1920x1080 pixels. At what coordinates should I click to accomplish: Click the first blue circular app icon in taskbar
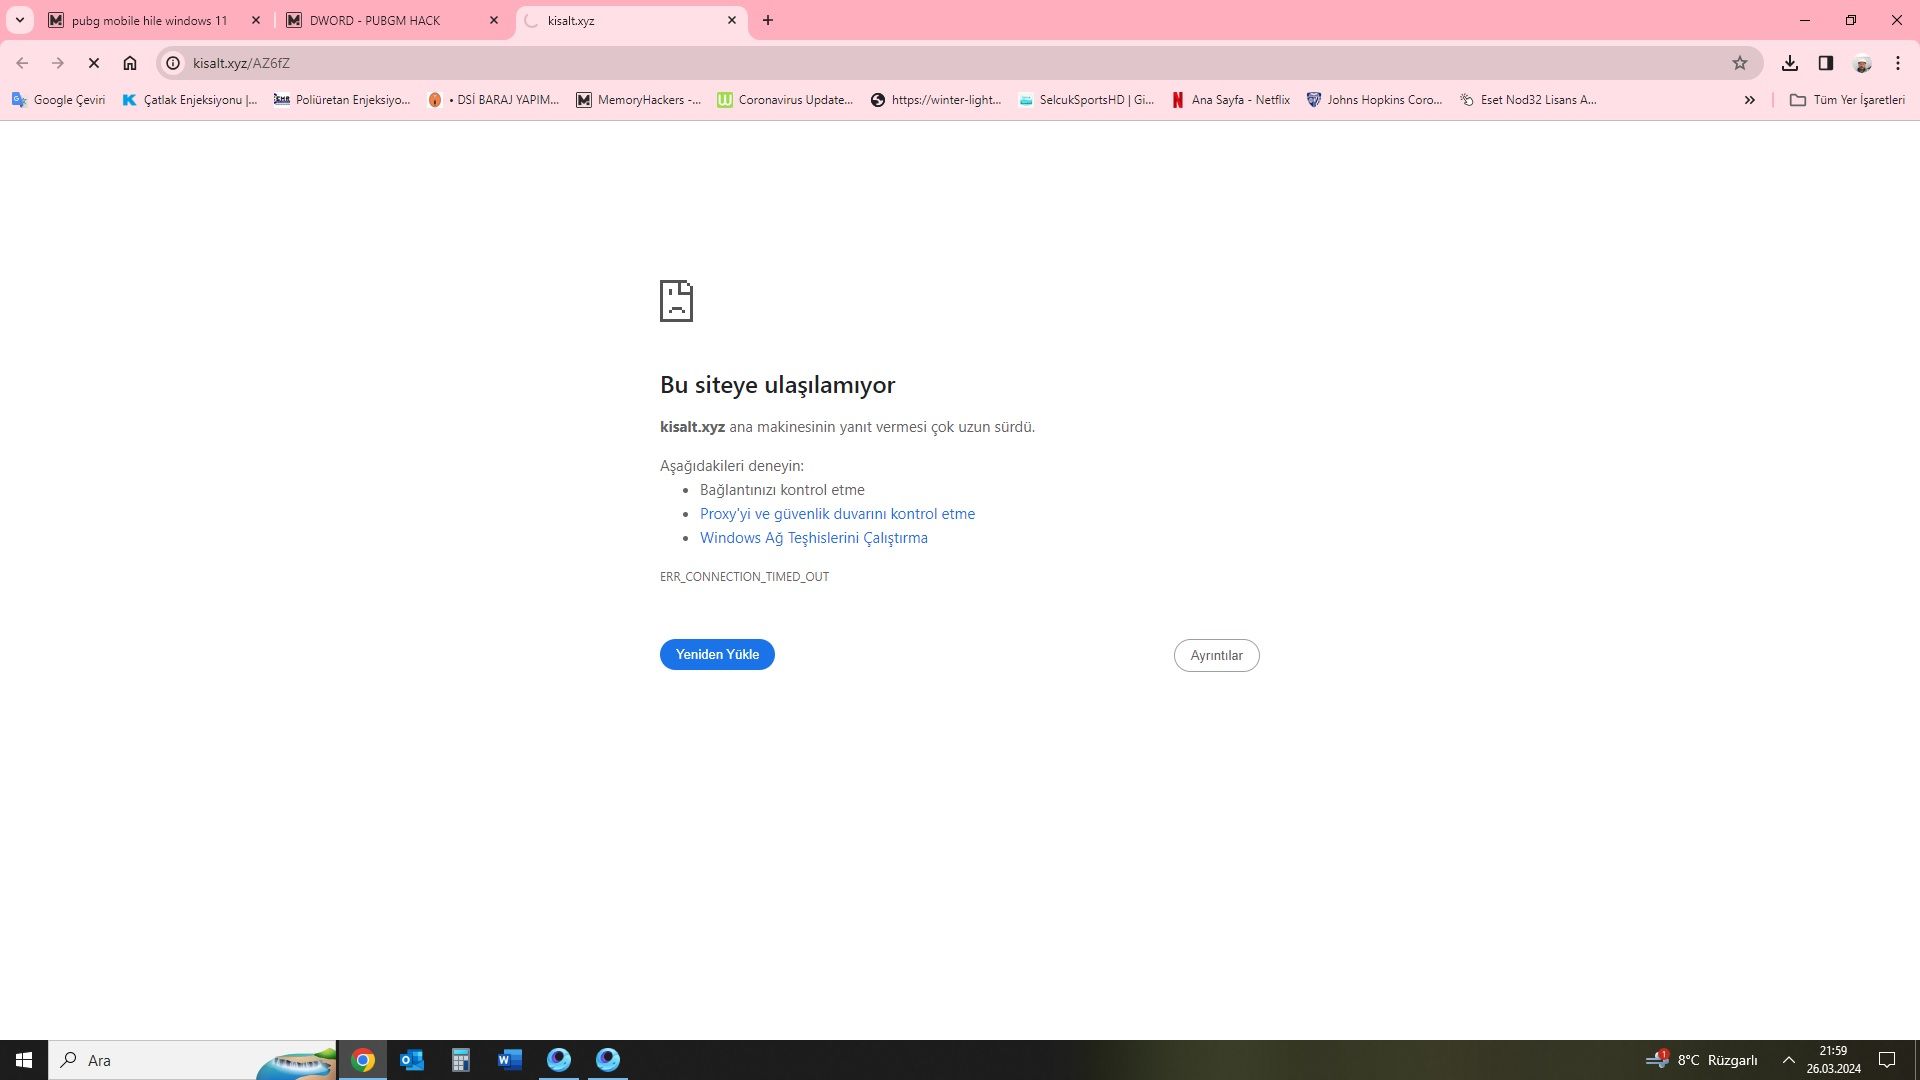tap(559, 1060)
